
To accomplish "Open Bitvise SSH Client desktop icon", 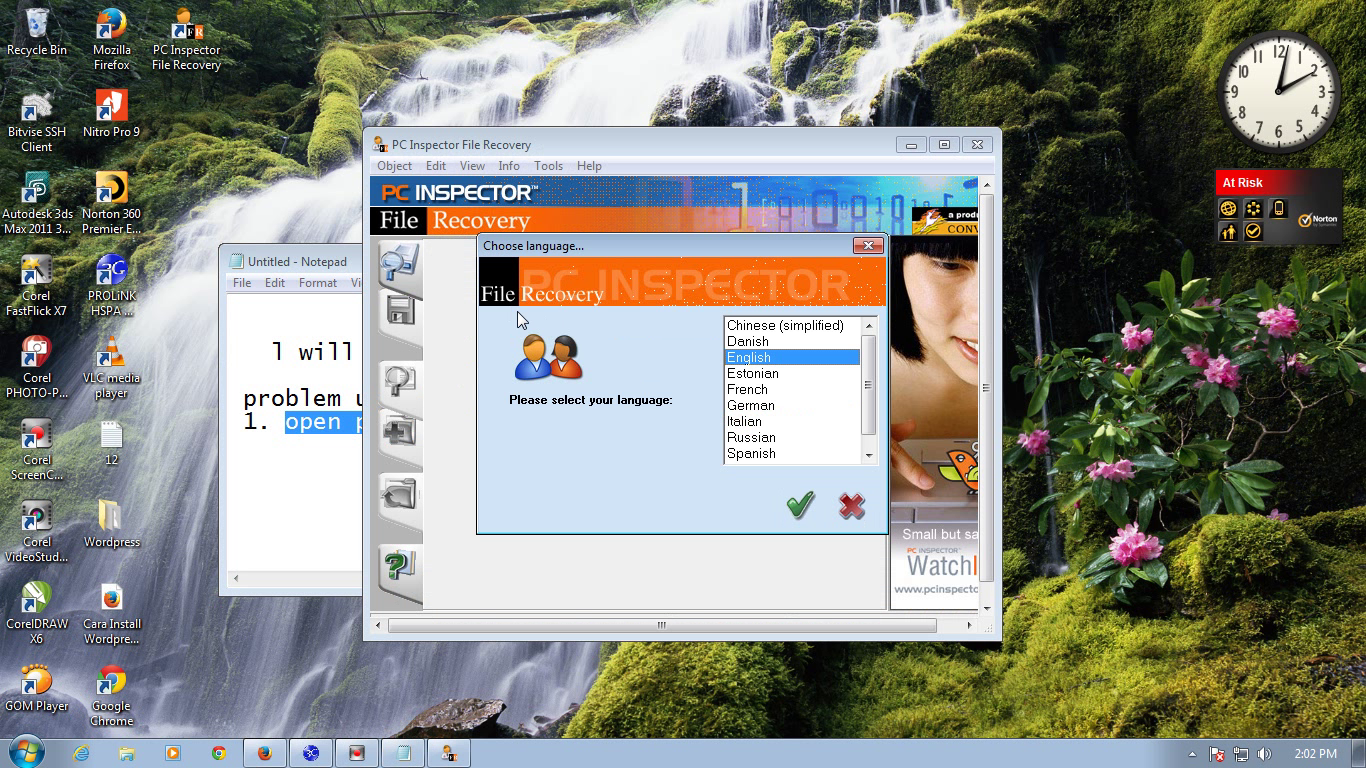I will click(x=37, y=122).
